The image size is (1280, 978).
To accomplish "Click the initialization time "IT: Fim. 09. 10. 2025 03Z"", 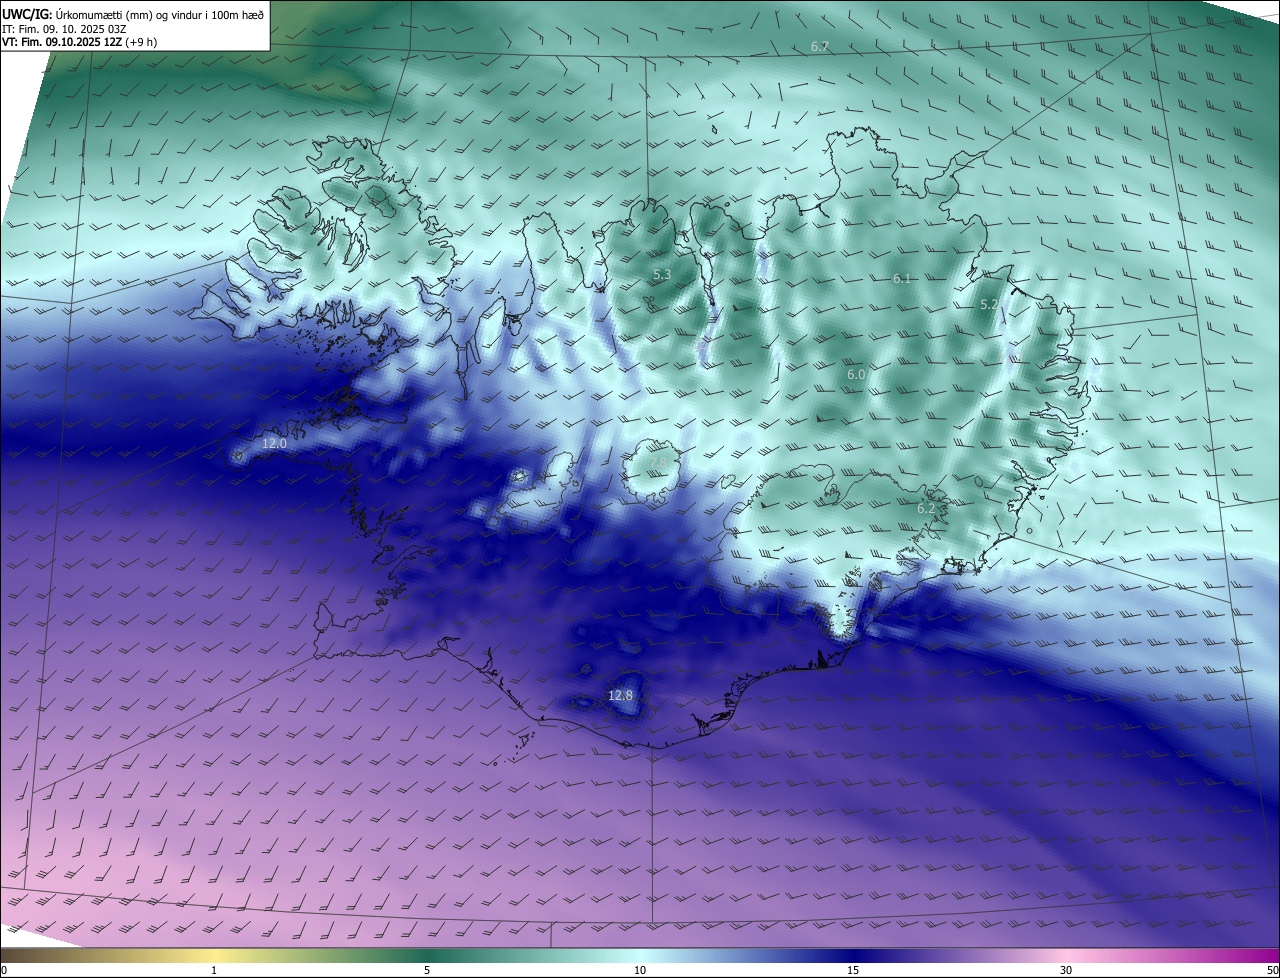I will [64, 28].
